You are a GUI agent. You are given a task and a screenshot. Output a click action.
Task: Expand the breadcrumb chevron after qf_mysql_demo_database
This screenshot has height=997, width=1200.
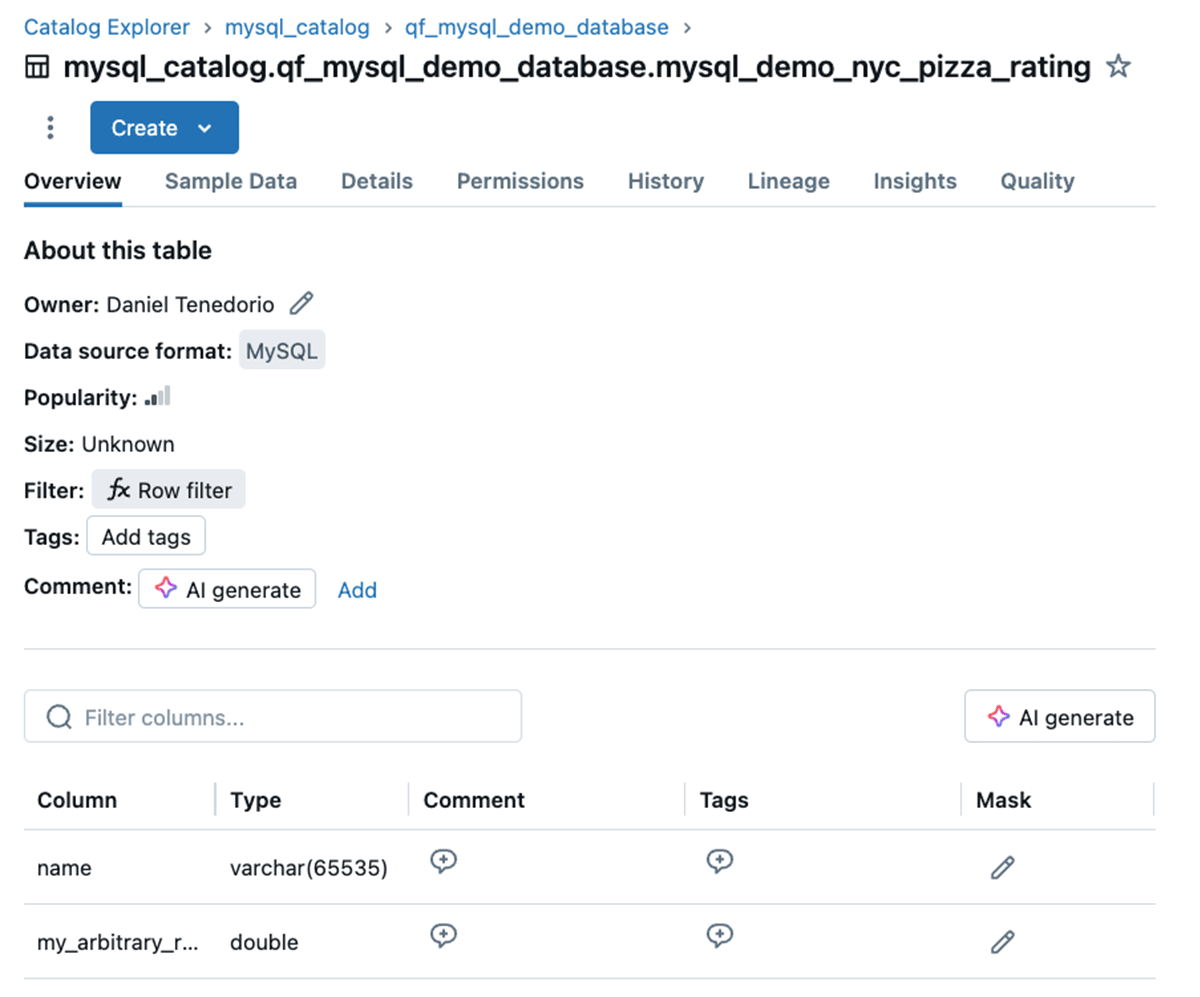[687, 28]
